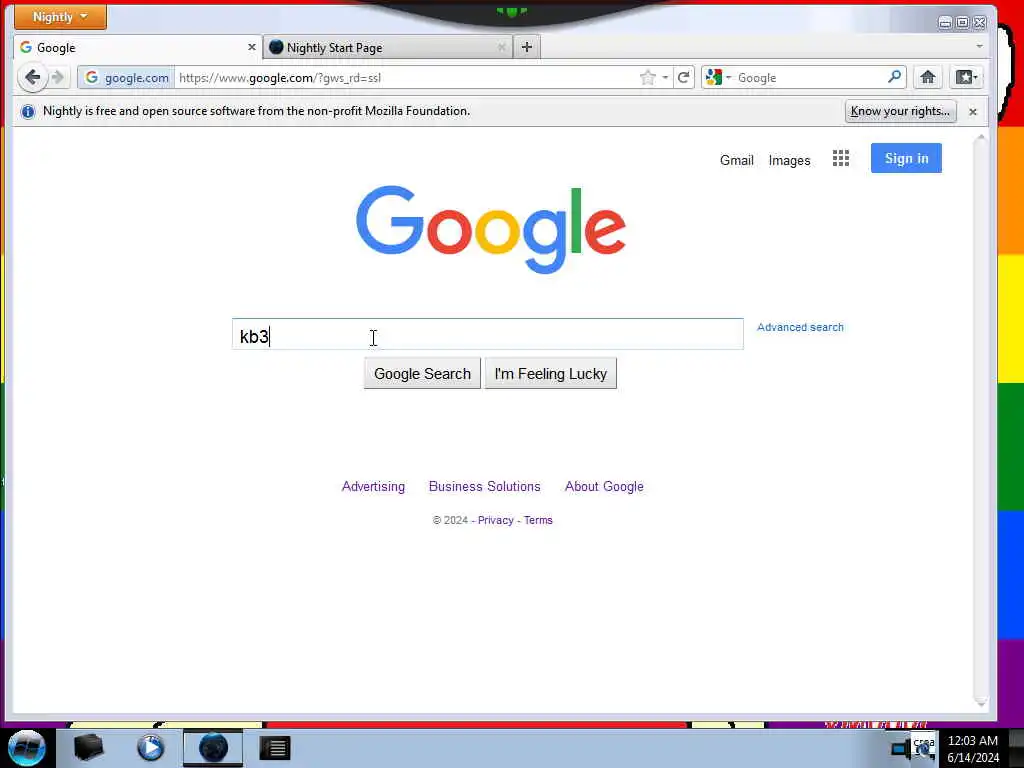Click the network tray icon
The width and height of the screenshot is (1024, 768).
(x=901, y=748)
